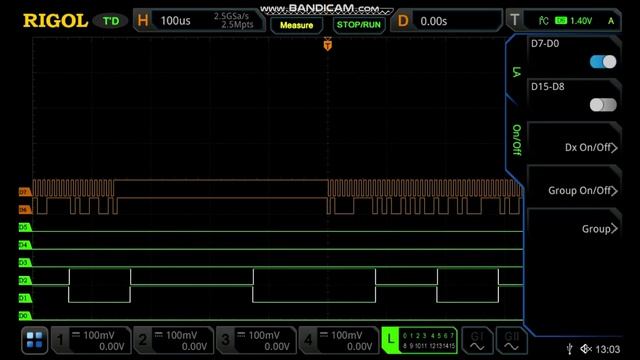Tap the trigger position marker
Image resolution: width=640 pixels, height=360 pixels.
(327, 44)
